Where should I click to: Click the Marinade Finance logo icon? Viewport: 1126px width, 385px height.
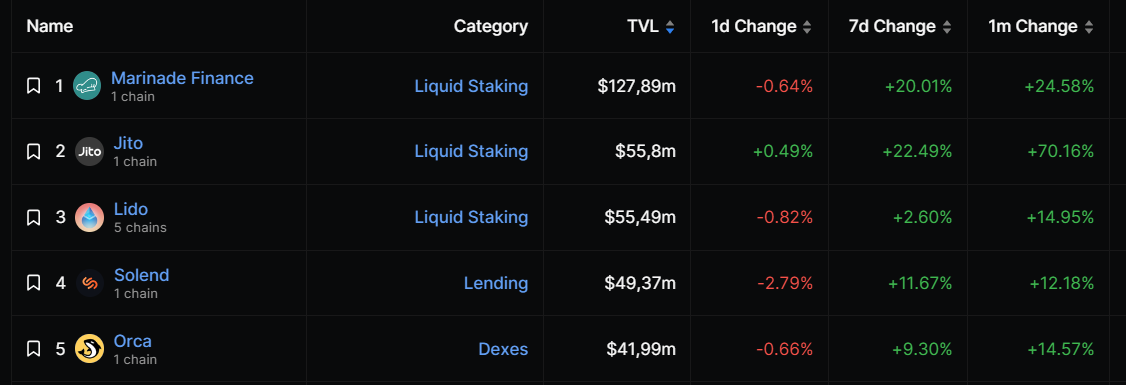click(x=88, y=86)
